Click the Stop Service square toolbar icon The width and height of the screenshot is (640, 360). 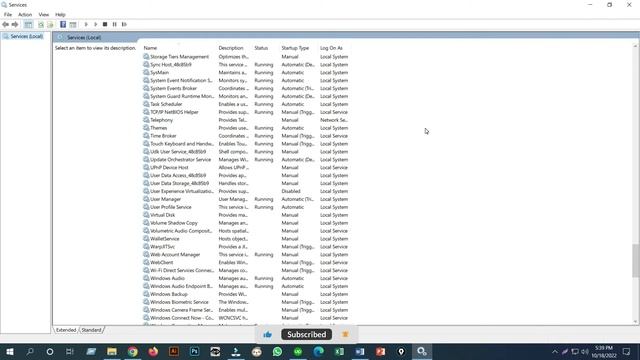point(105,24)
